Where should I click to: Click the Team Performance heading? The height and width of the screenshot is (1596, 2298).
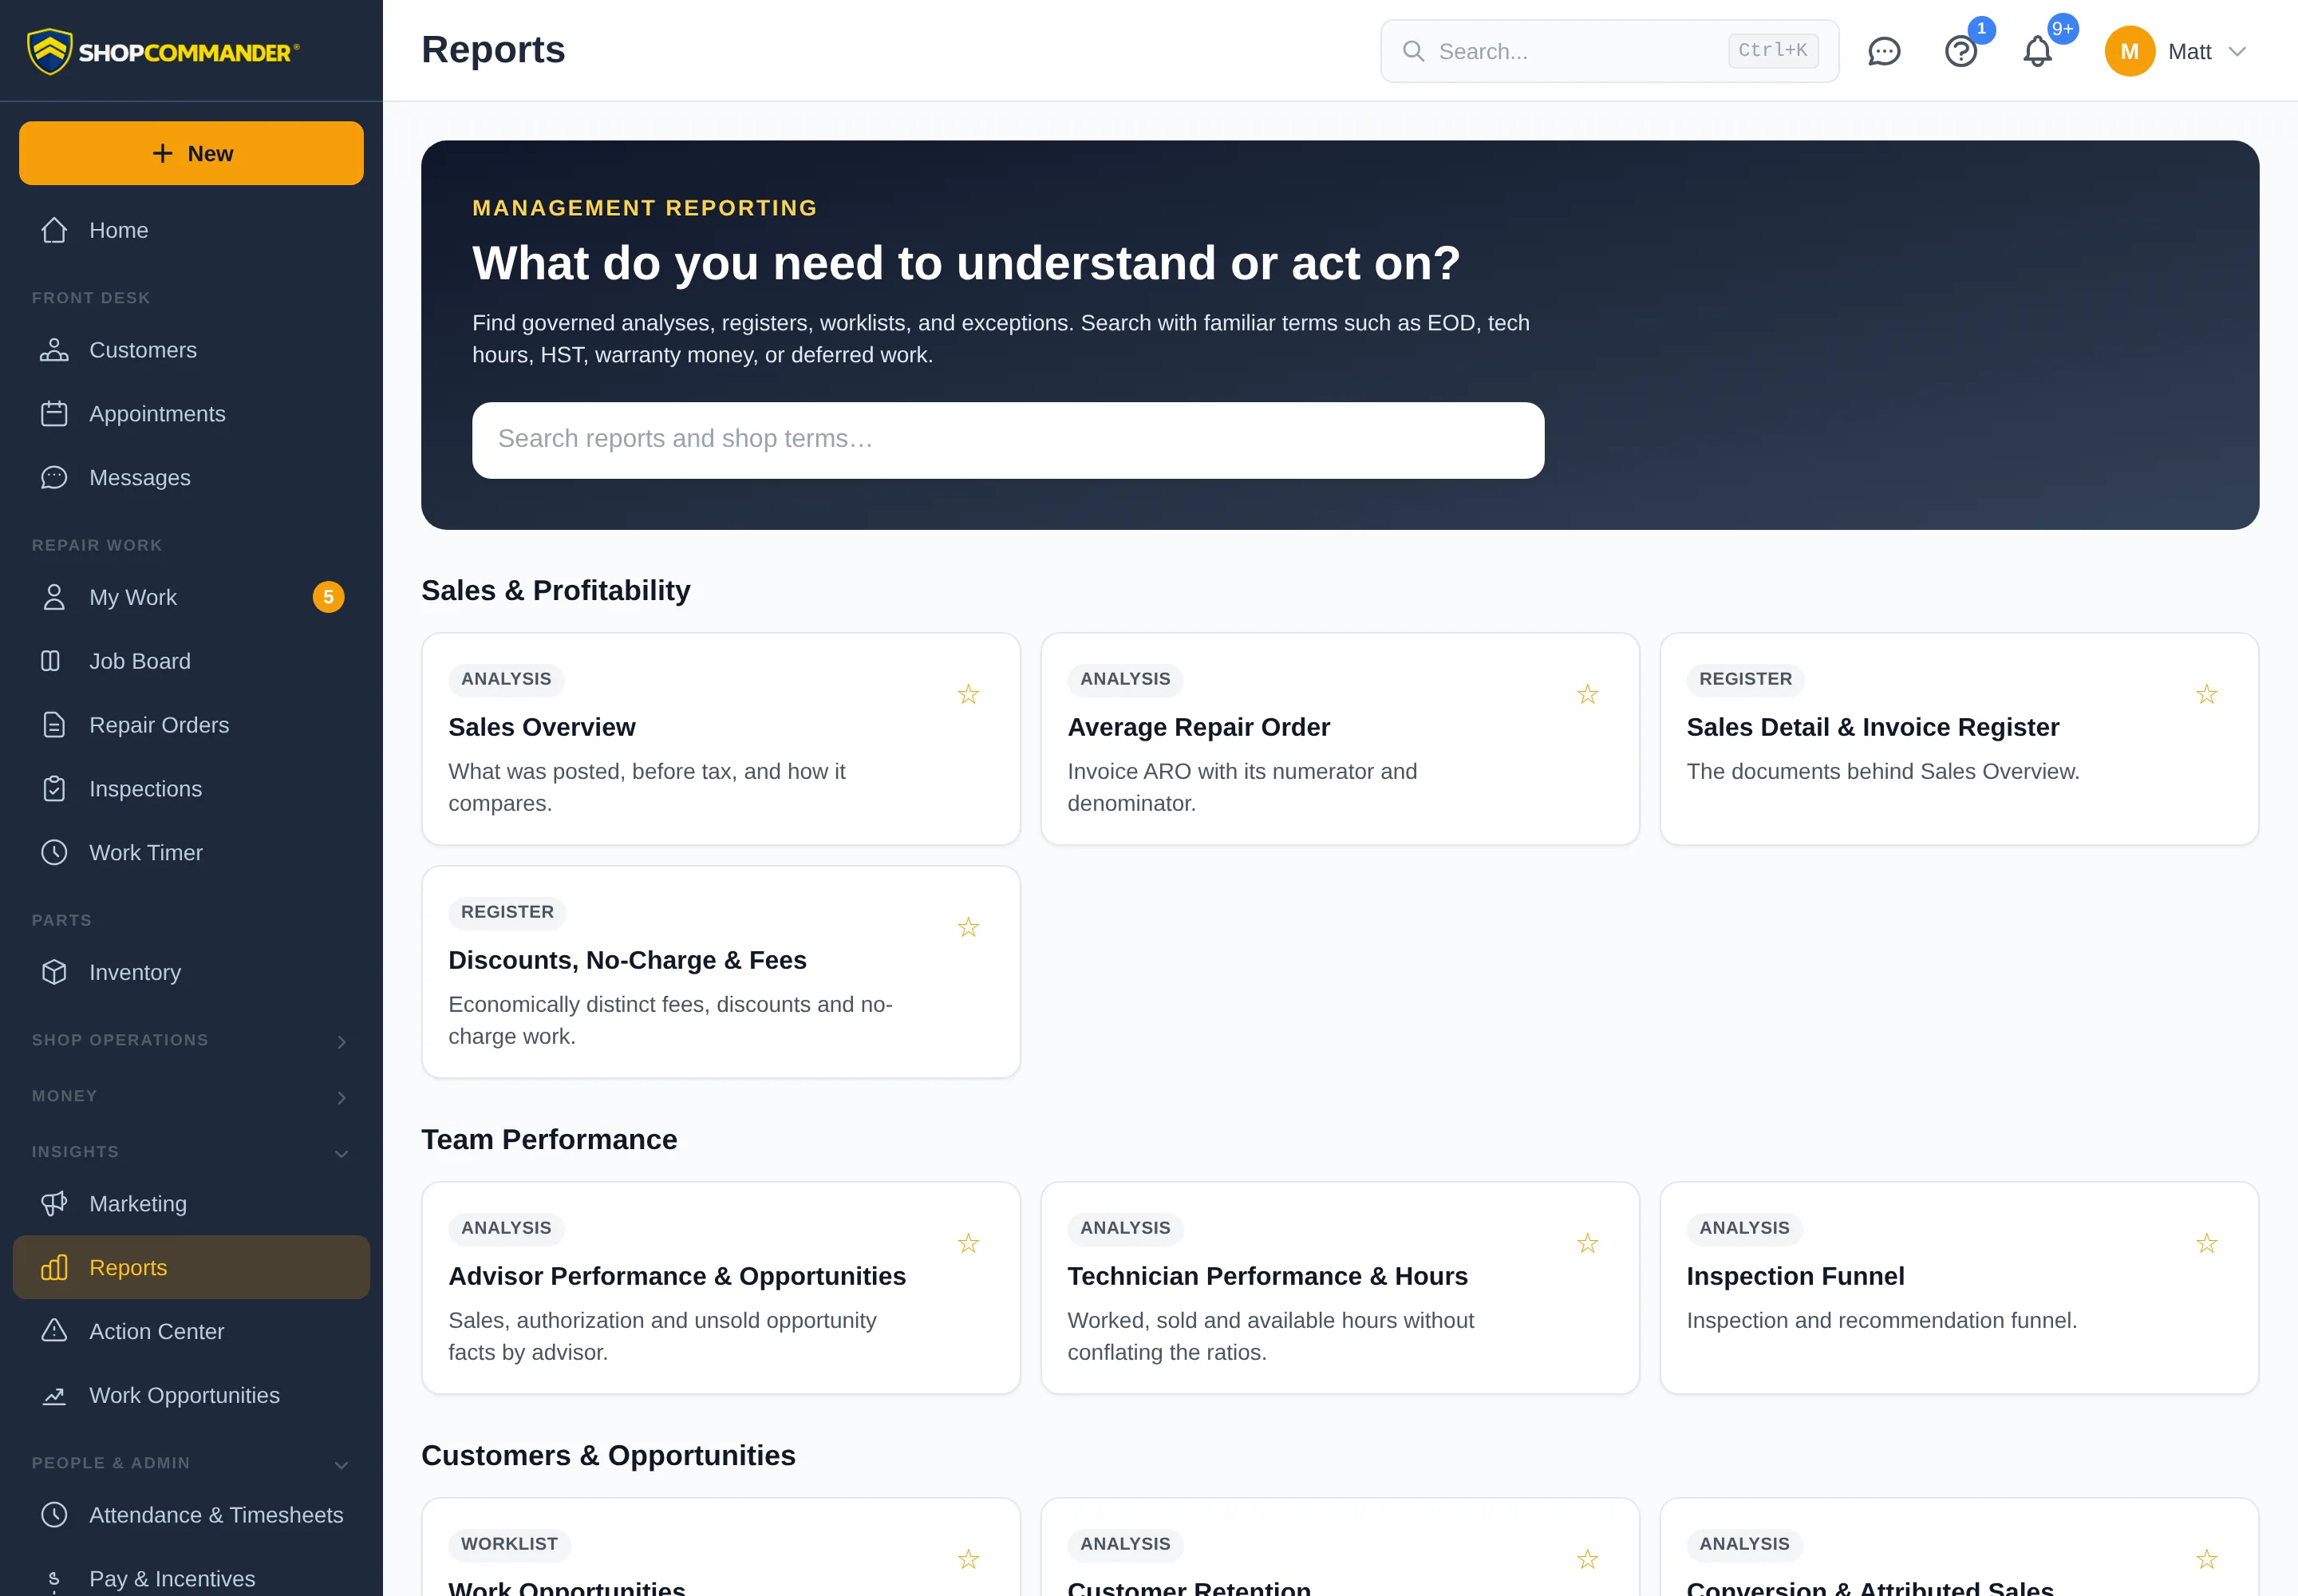tap(549, 1140)
